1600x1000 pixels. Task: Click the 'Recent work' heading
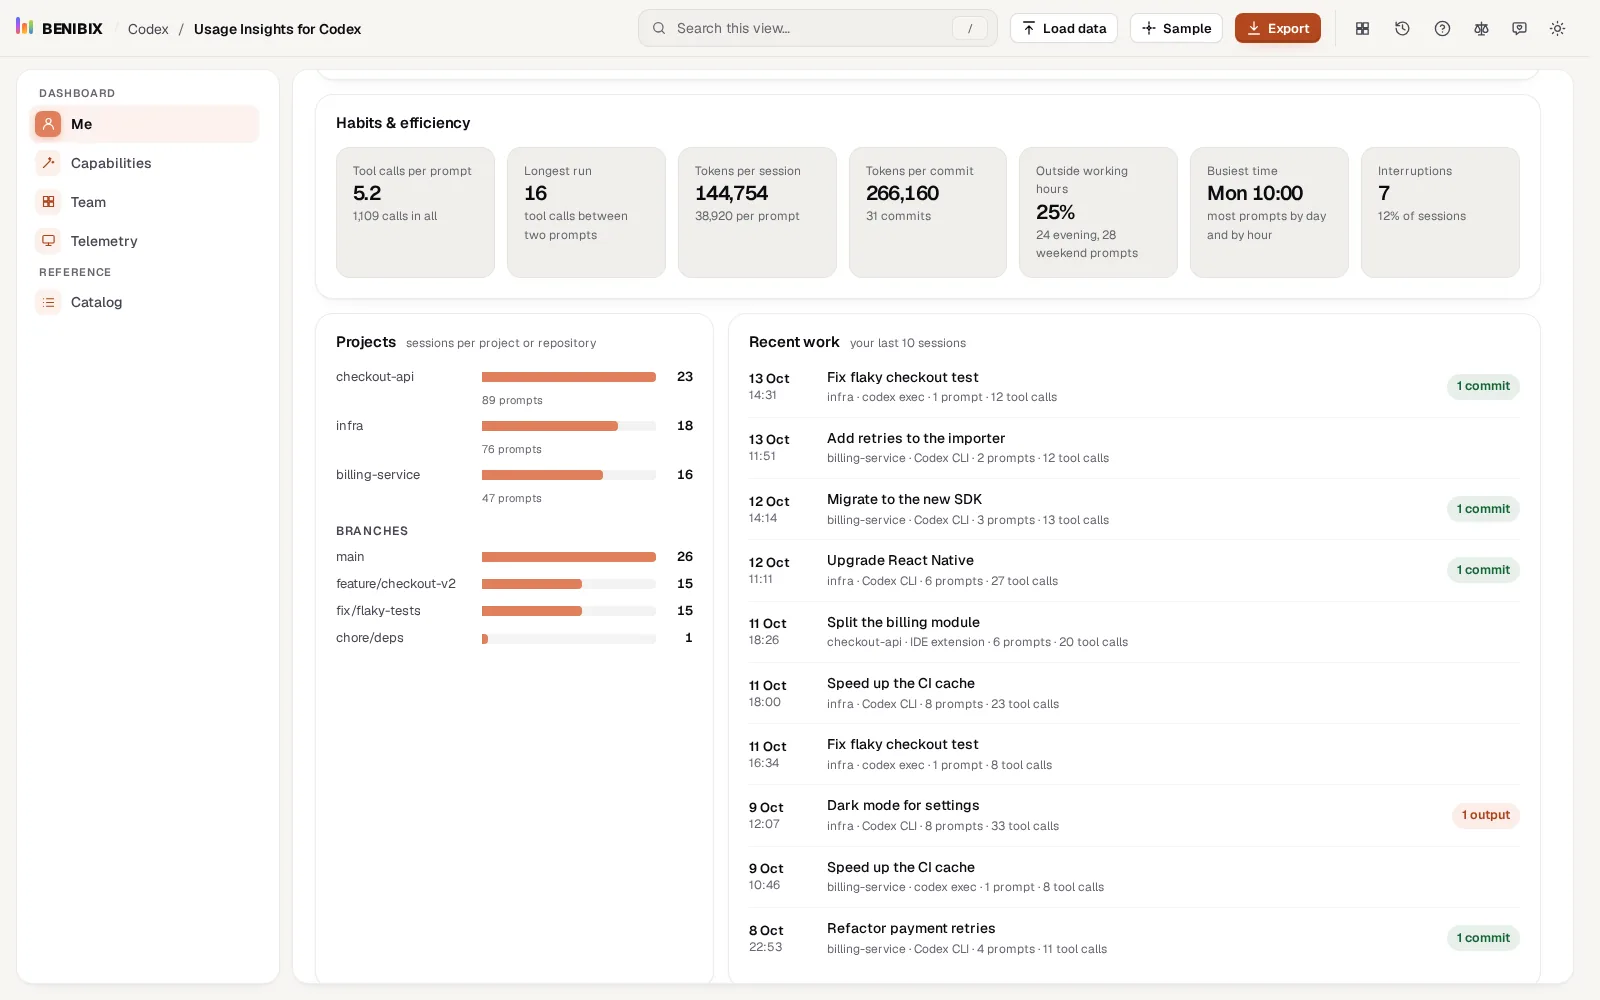point(794,342)
